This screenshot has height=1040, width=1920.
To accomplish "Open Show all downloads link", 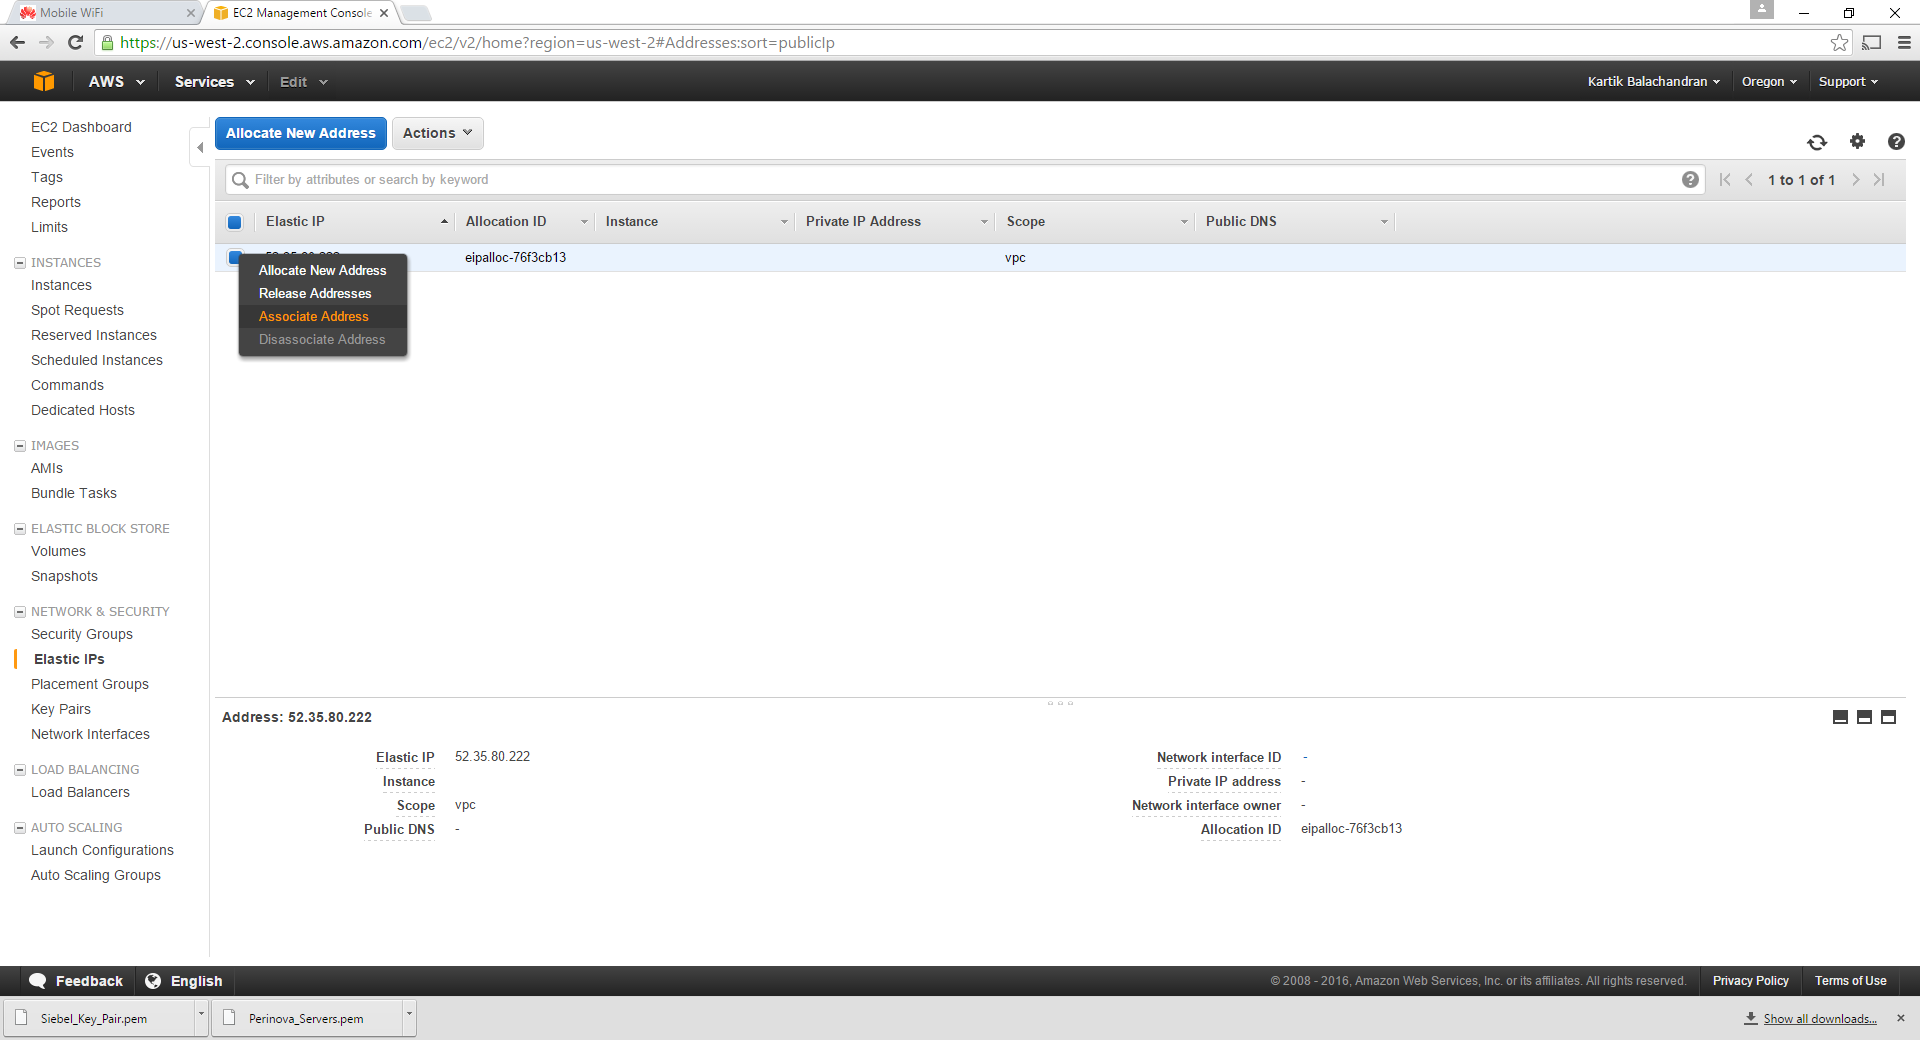I will (x=1819, y=1019).
